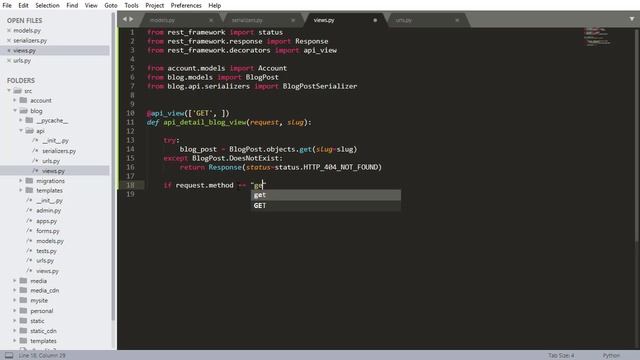Change Tab Size setting in status bar
This screenshot has height=360, width=640.
point(561,356)
